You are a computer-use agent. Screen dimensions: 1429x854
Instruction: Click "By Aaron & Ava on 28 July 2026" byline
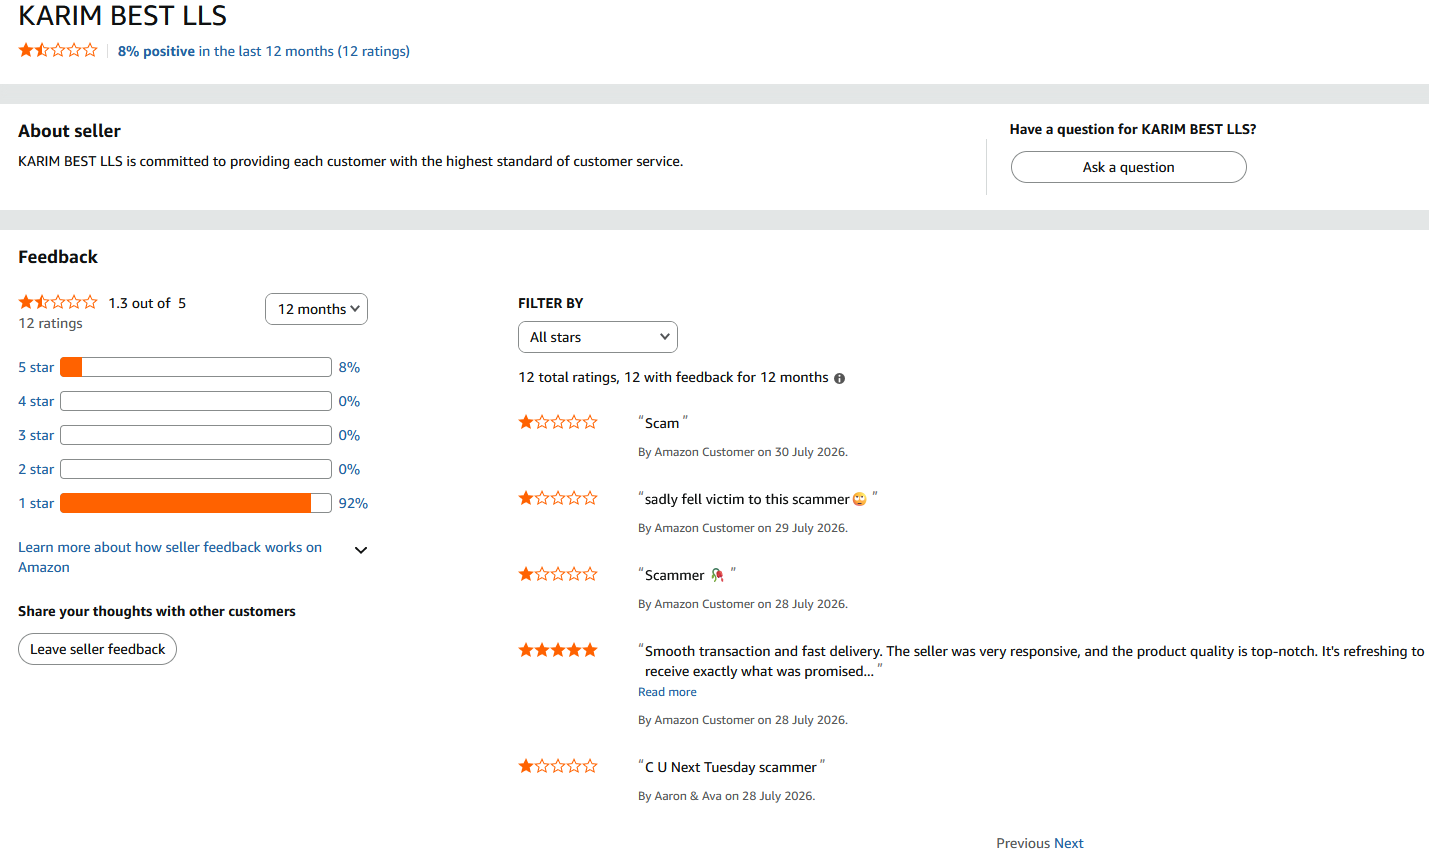[x=727, y=796]
